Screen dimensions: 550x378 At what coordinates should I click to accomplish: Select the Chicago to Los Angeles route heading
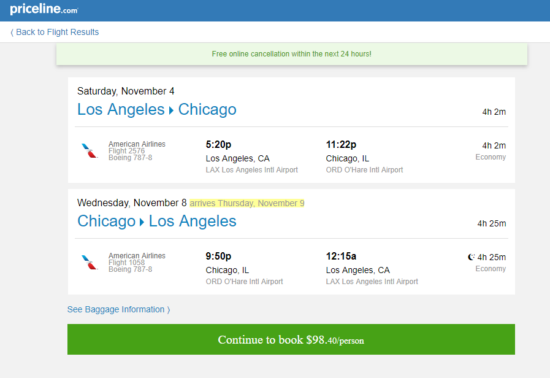pos(157,221)
